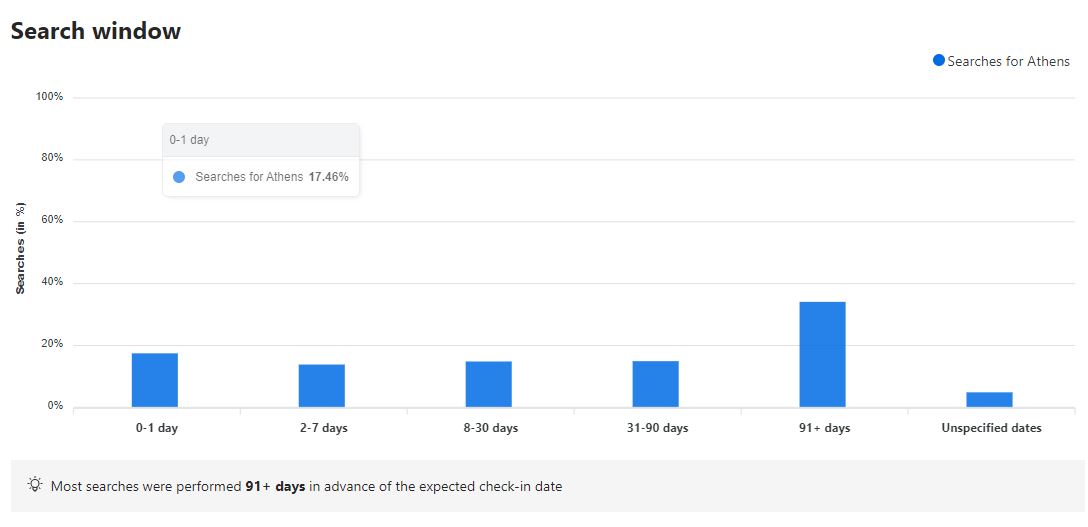
Task: Click the blue legend dot for Athens
Action: [938, 61]
